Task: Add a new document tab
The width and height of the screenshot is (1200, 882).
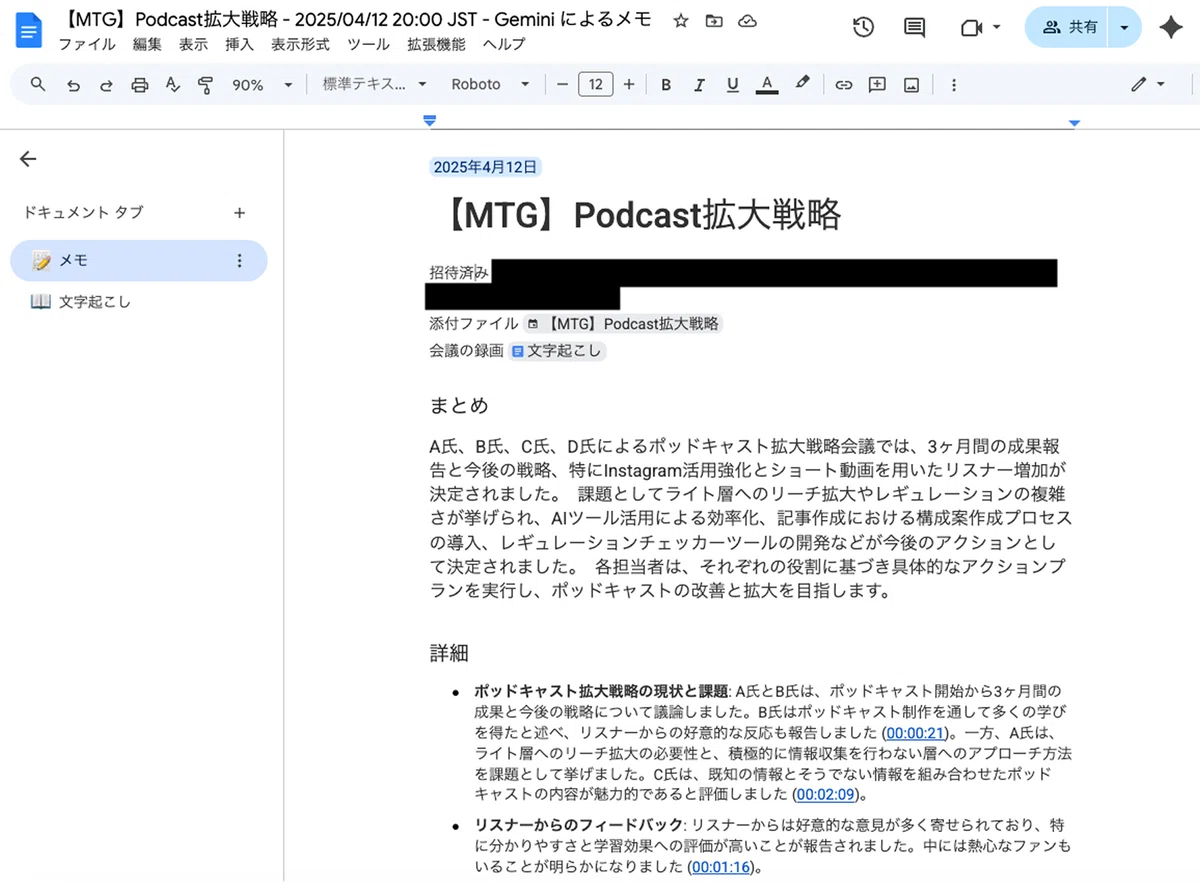Action: tap(239, 212)
